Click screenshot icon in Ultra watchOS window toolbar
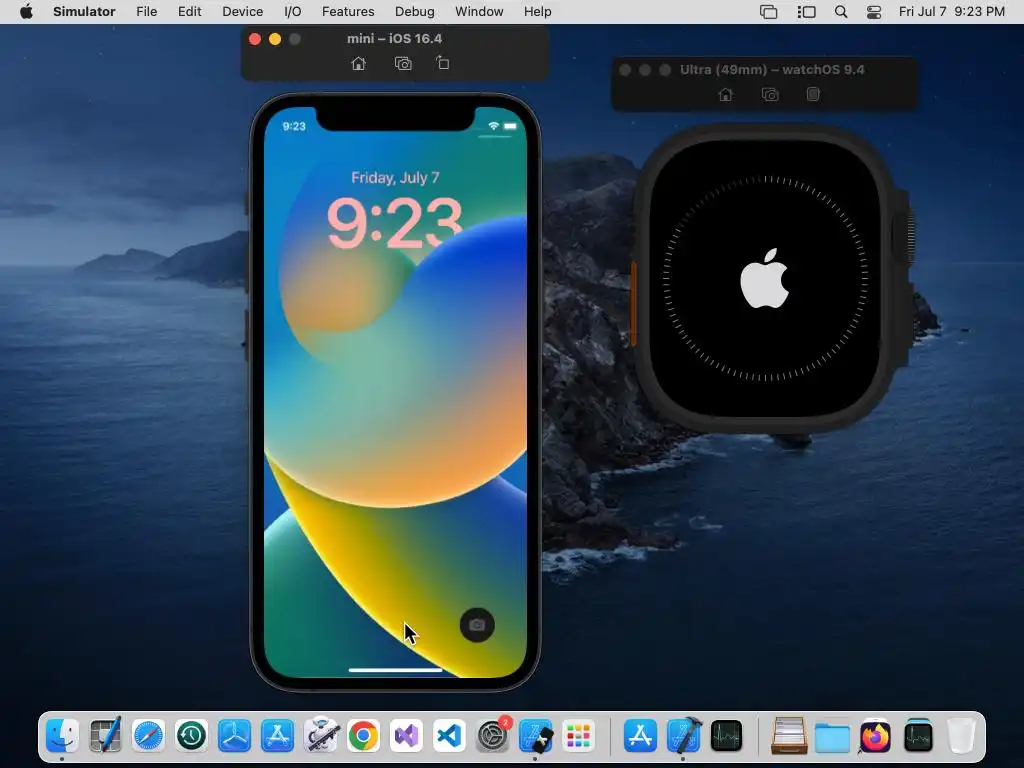 770,95
